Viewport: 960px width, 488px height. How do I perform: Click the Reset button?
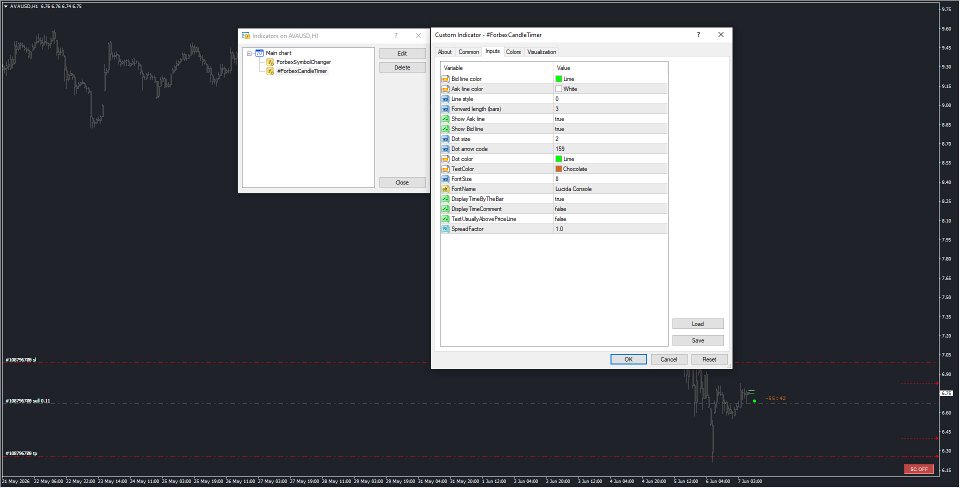(709, 359)
